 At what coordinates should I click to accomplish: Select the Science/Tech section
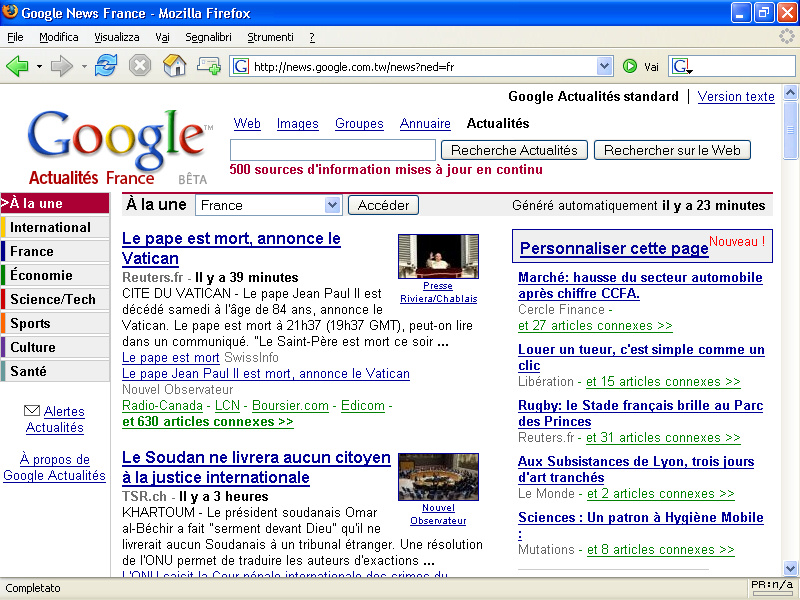pos(55,299)
